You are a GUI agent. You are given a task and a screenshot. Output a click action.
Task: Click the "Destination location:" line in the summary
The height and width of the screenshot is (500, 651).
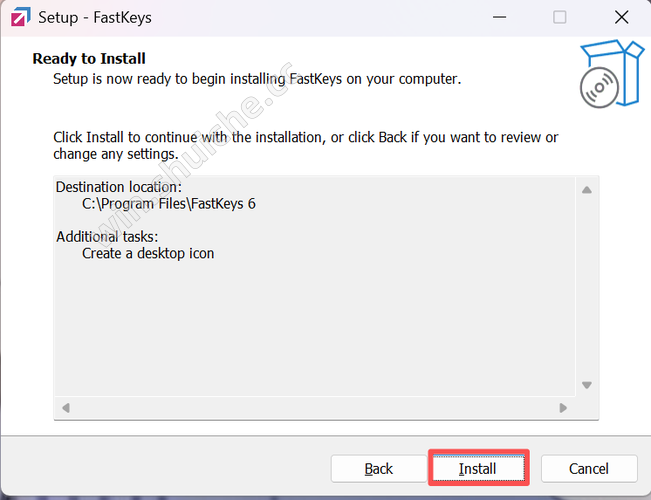[119, 187]
